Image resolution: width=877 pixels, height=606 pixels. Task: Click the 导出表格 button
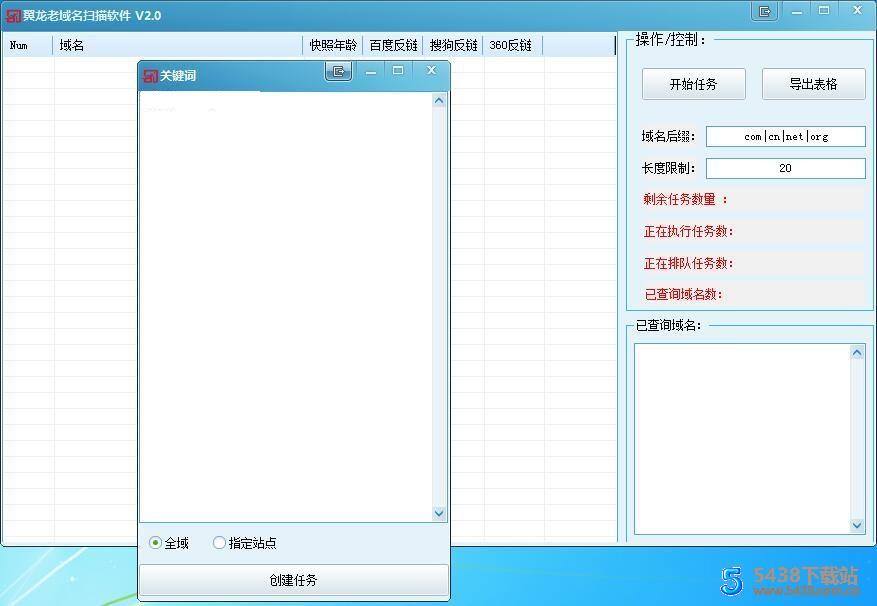click(x=813, y=84)
